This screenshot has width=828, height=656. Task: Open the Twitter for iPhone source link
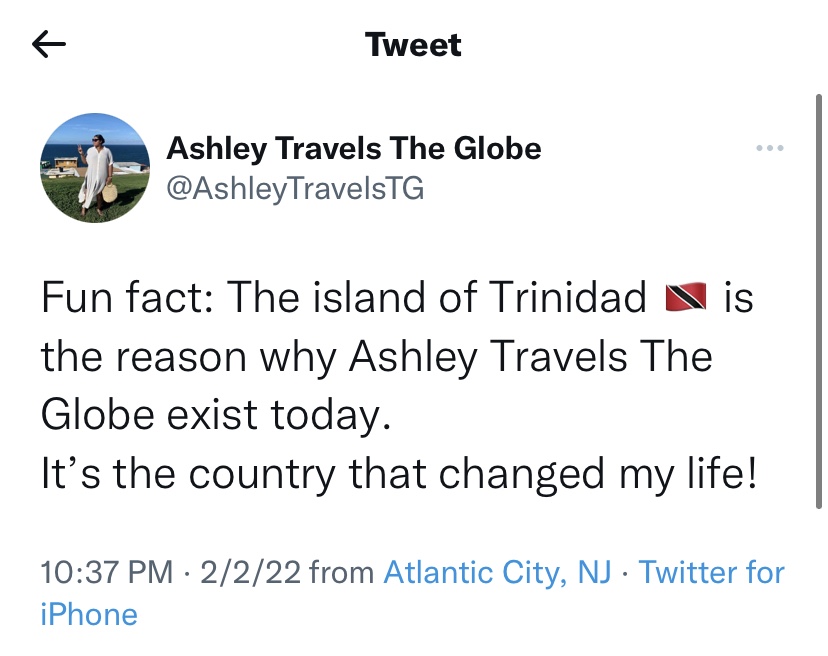(711, 572)
